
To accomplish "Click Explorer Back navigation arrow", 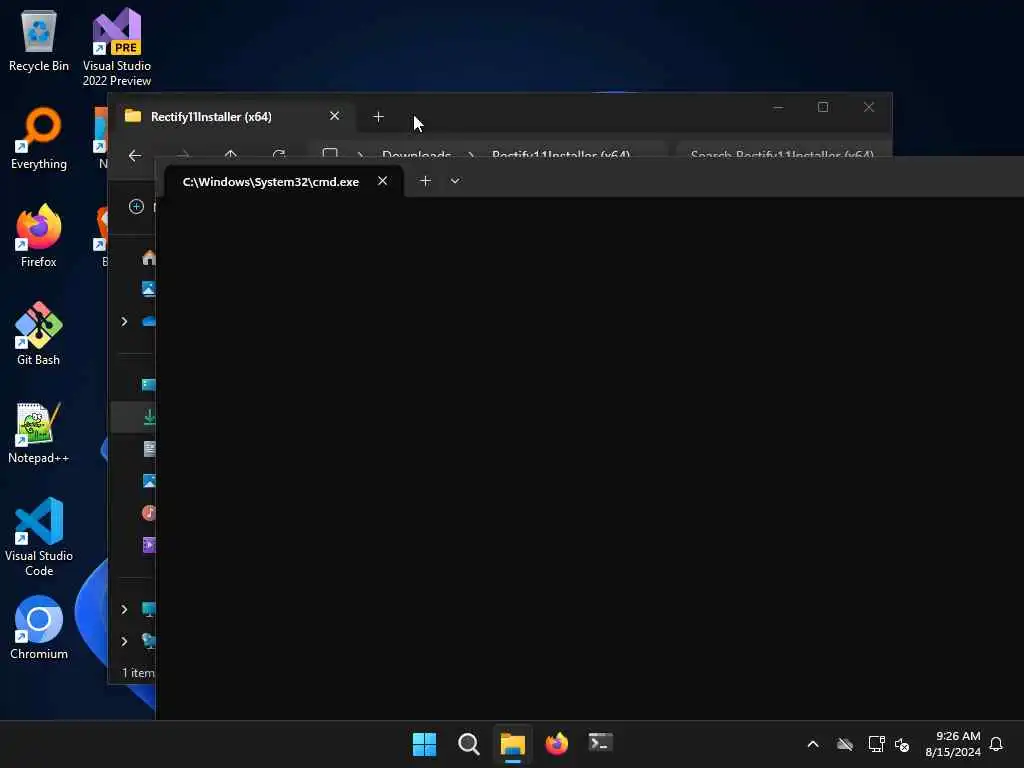I will (135, 155).
